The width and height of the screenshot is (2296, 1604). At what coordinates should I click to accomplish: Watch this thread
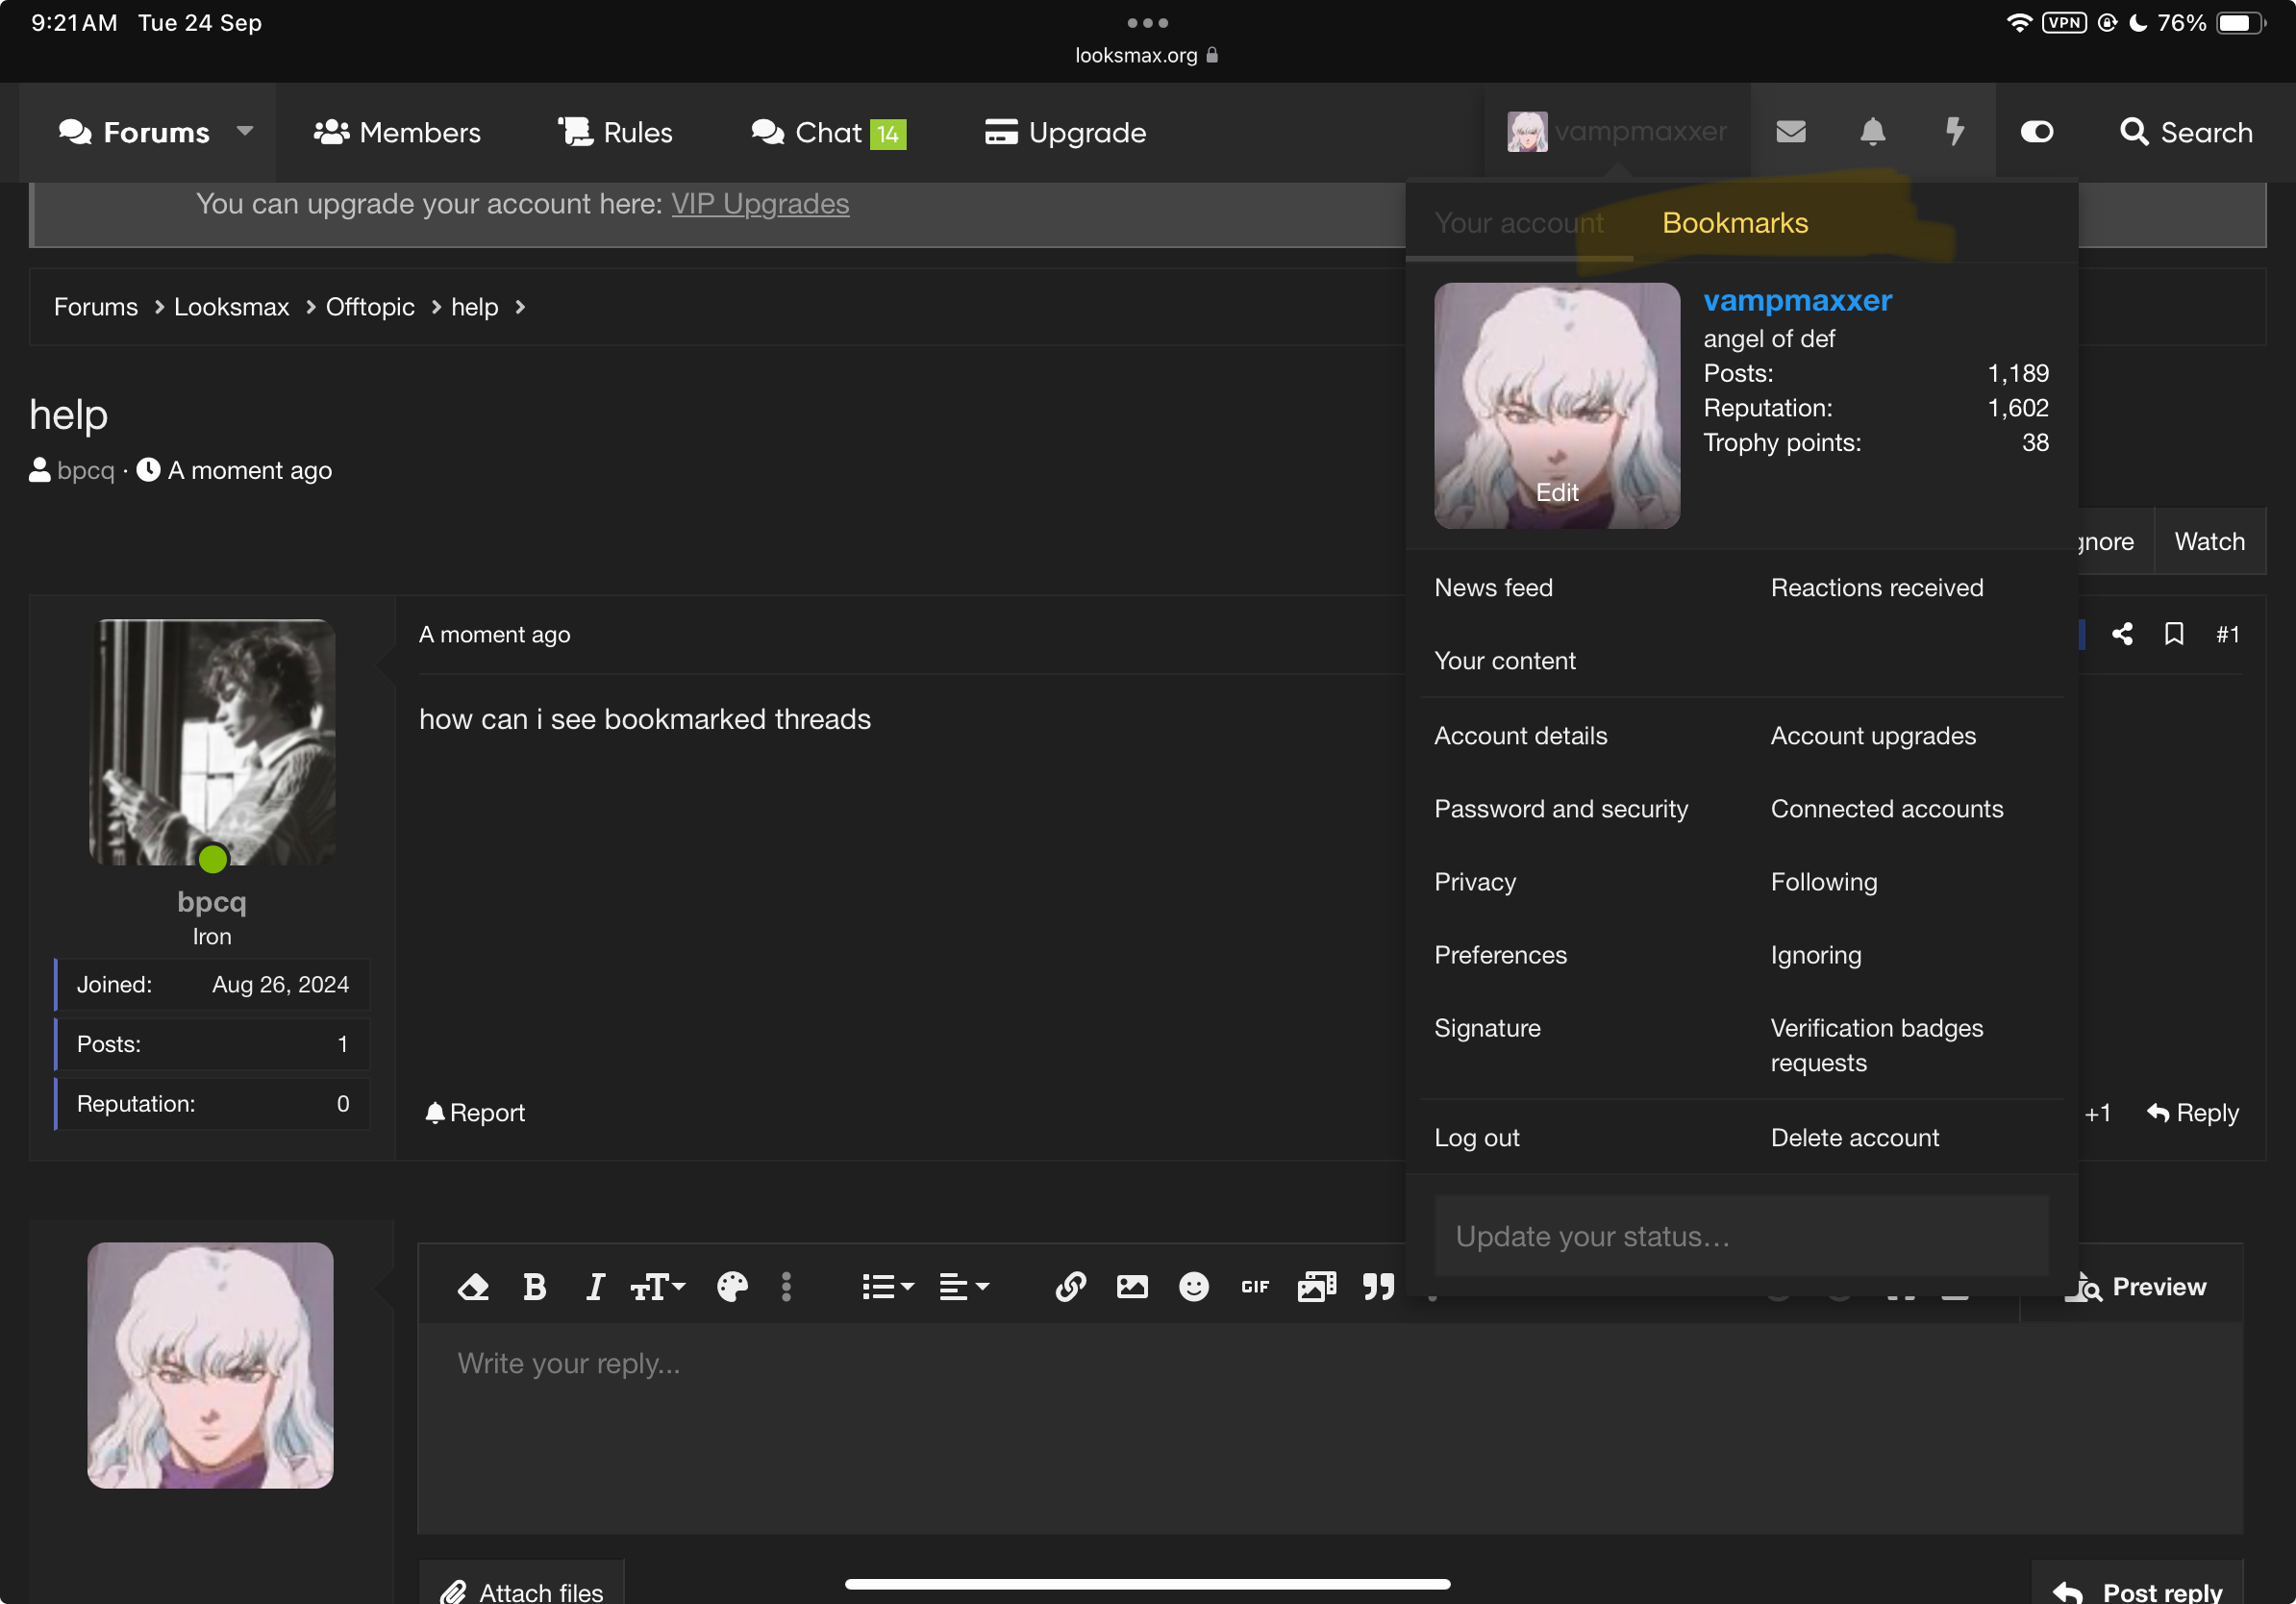[x=2209, y=542]
